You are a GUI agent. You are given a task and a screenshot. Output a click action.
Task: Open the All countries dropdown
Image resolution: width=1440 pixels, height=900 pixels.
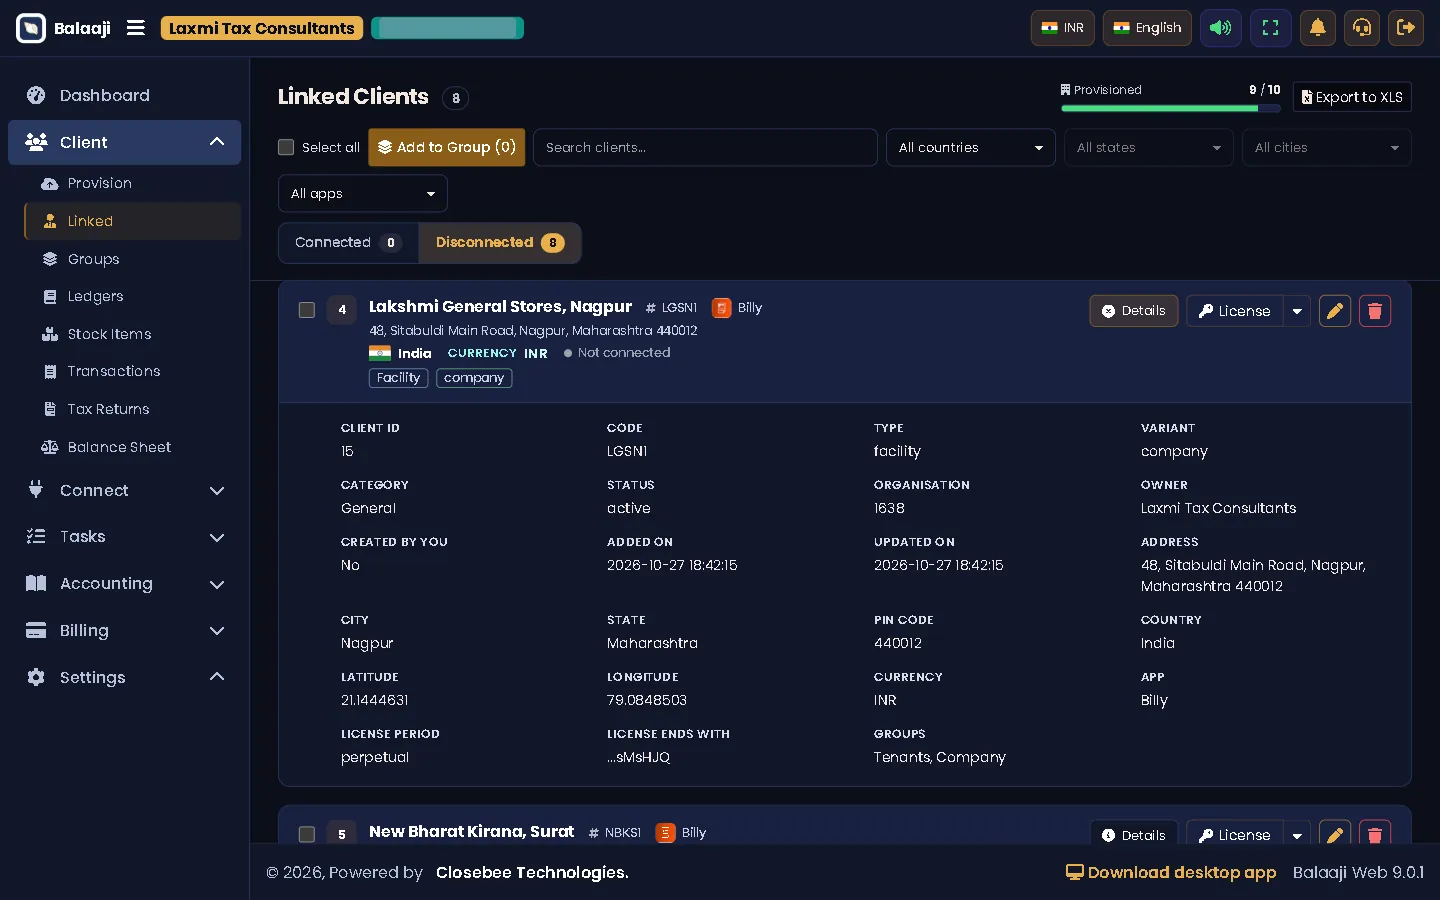click(x=971, y=147)
